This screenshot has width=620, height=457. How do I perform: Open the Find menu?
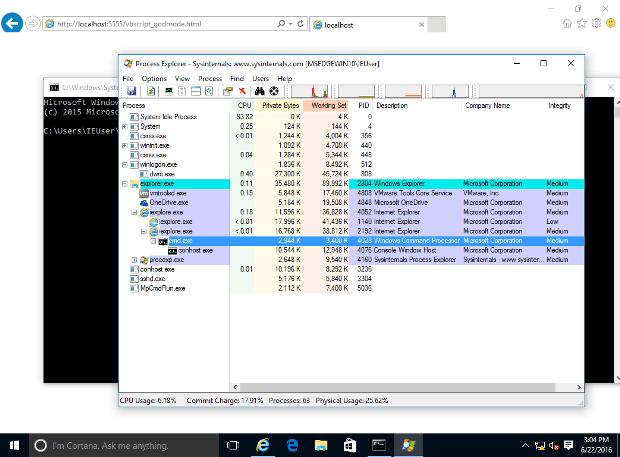[237, 78]
